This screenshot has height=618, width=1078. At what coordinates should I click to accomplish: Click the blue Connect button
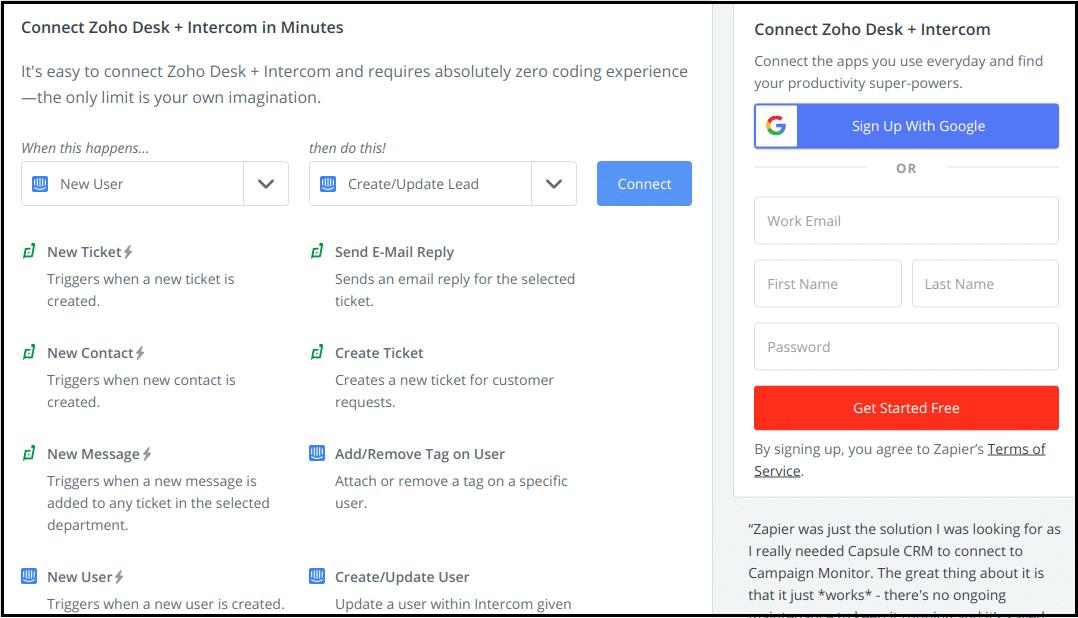click(644, 184)
